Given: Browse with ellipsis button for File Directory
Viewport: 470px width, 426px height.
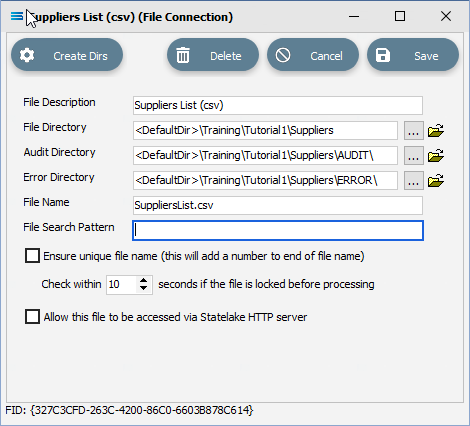Looking at the screenshot, I should point(414,130).
